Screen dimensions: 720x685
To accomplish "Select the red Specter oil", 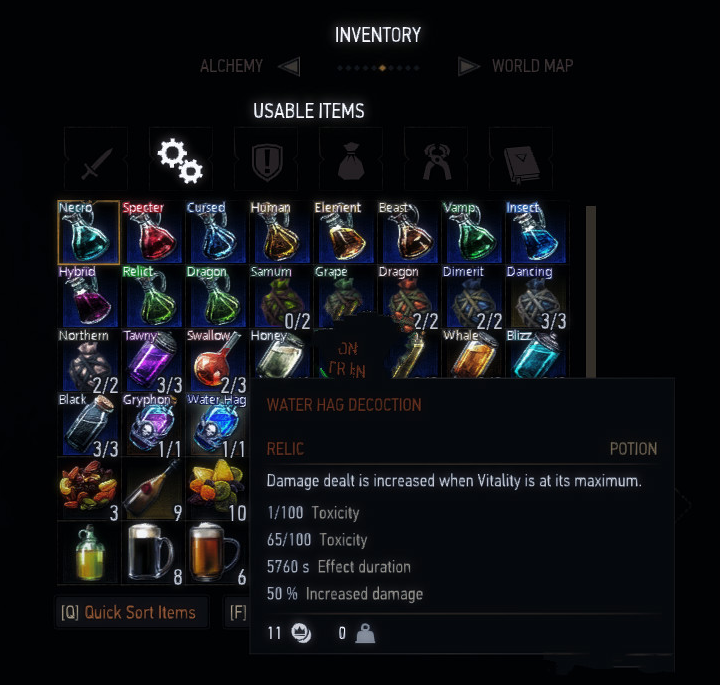I will pos(152,232).
